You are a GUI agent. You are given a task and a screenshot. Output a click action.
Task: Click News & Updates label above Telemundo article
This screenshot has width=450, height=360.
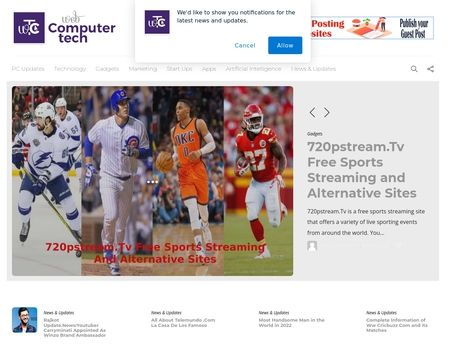click(x=166, y=313)
